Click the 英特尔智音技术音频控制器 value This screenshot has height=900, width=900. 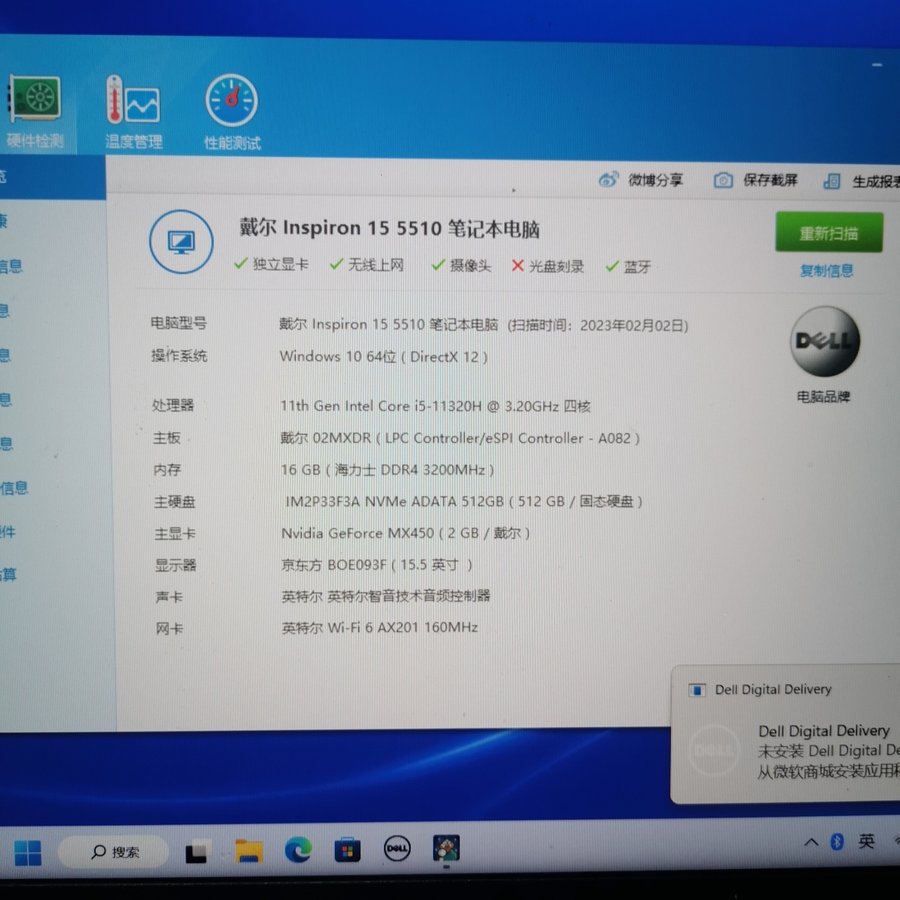(x=386, y=596)
